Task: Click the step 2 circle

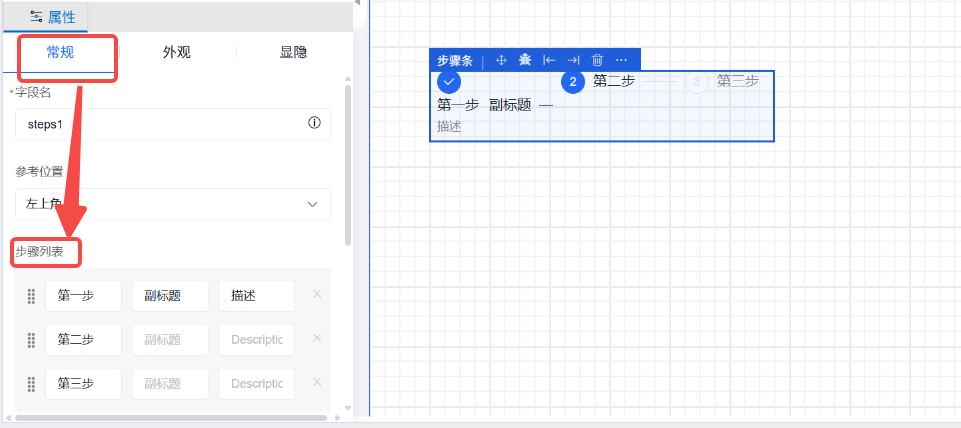Action: pyautogui.click(x=573, y=82)
